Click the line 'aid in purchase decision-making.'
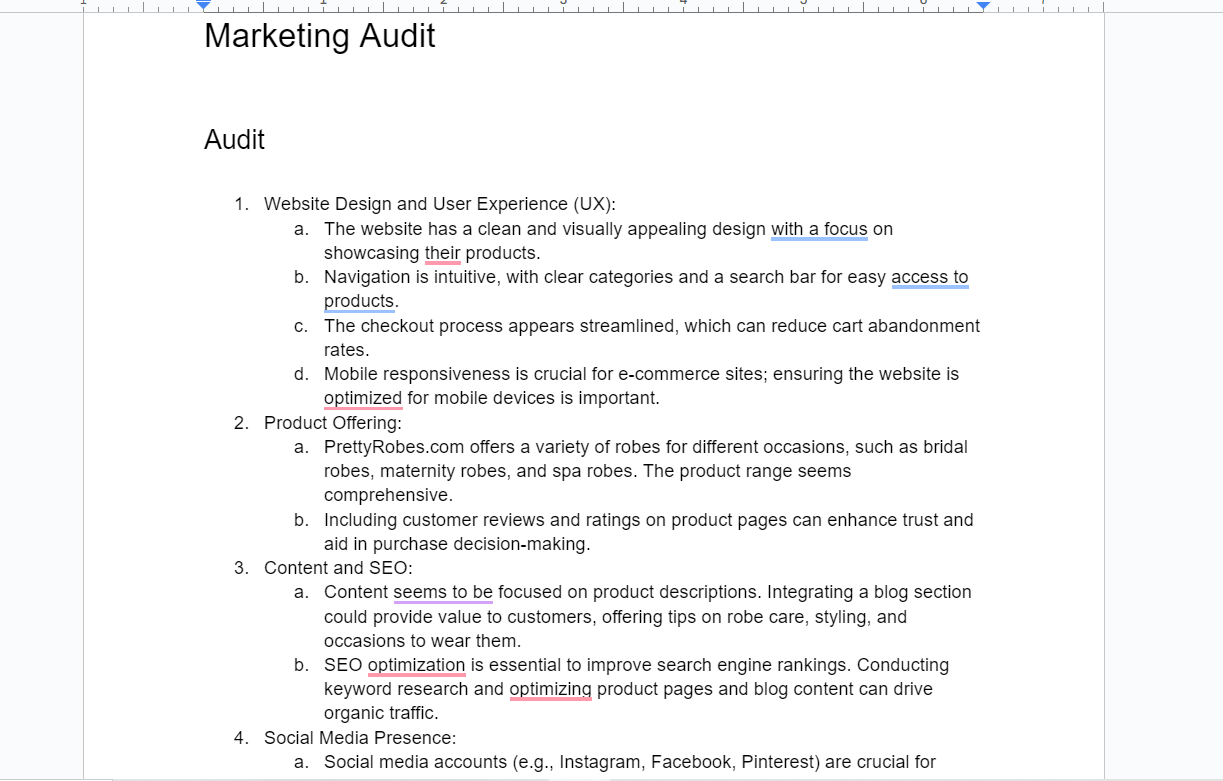The image size is (1223, 781). 457,544
